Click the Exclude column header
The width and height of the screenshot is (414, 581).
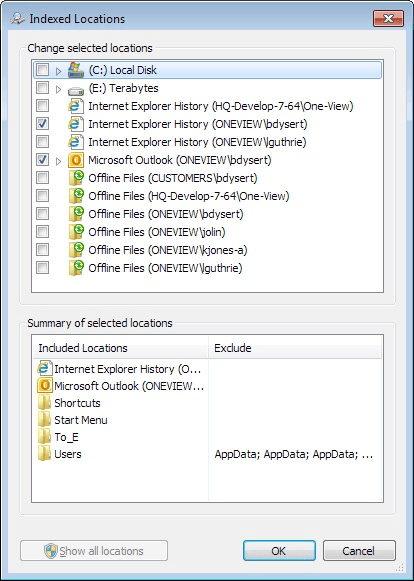(295, 348)
